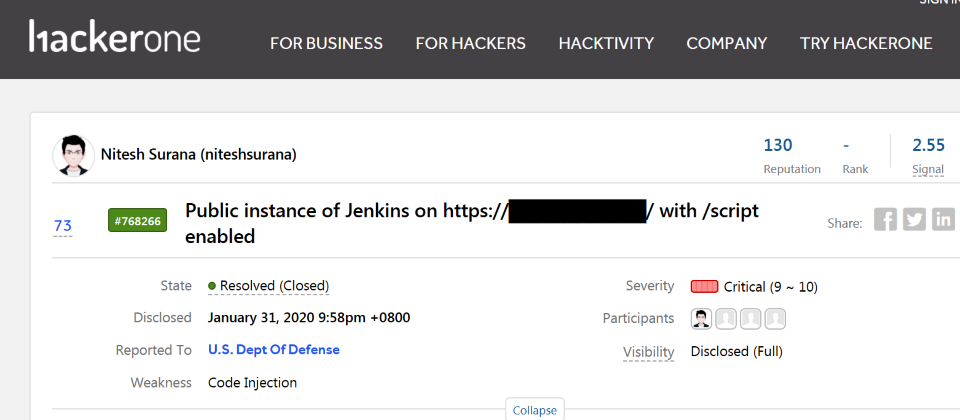The image size is (960, 420).
Task: Open the COMPANY menu
Action: (x=727, y=43)
